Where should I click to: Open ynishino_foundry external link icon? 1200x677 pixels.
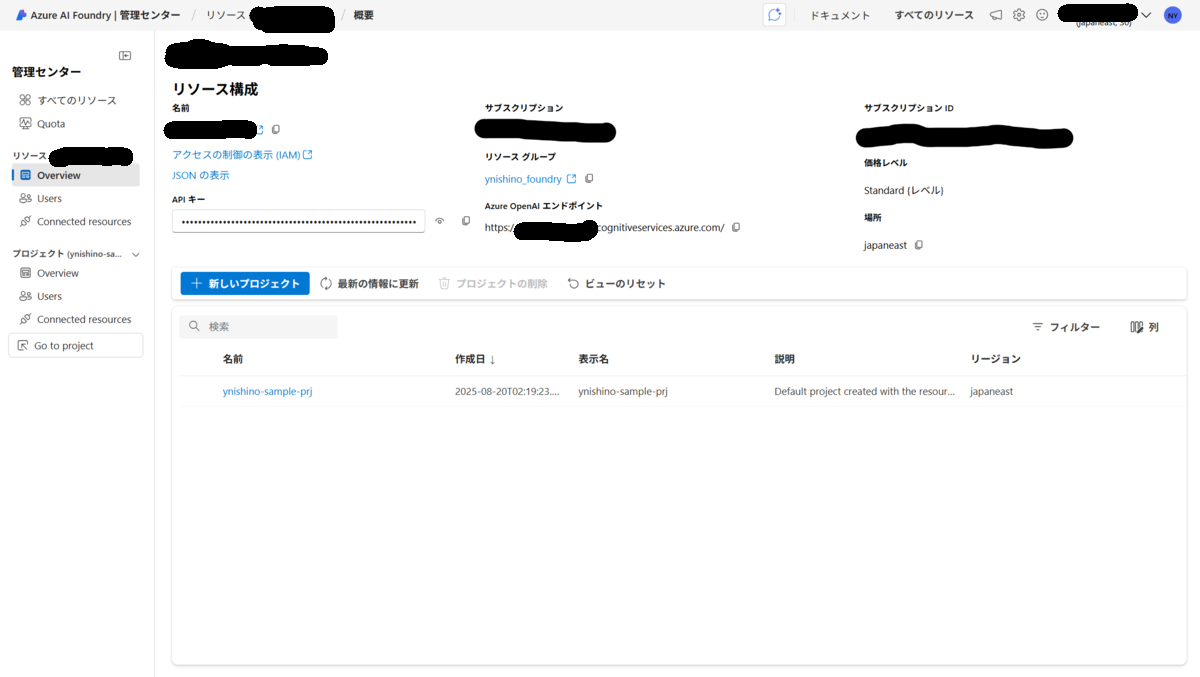click(571, 179)
